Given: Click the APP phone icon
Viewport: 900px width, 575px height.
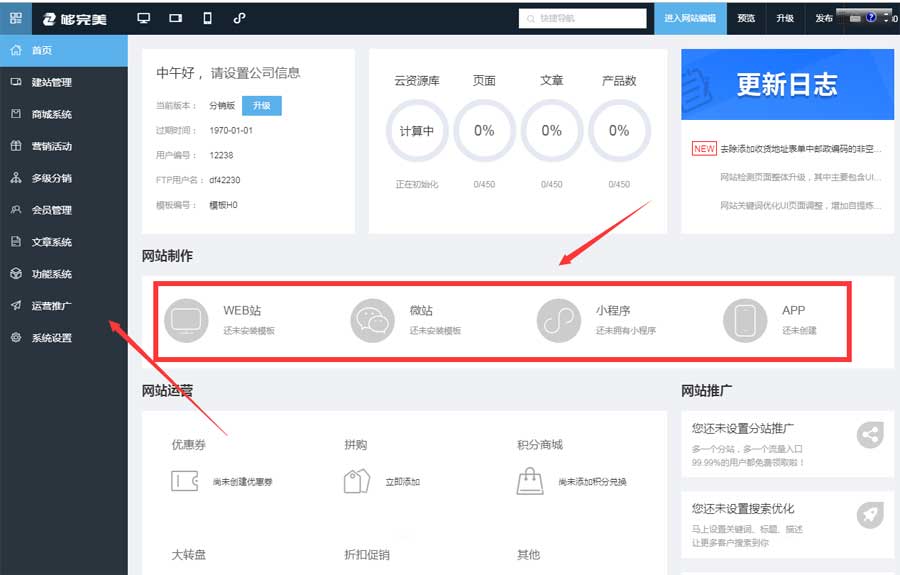Looking at the screenshot, I should tap(745, 321).
